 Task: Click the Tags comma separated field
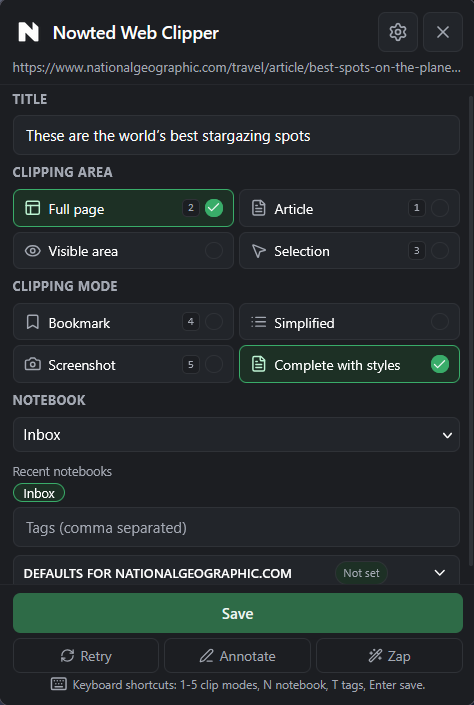[x=236, y=527]
